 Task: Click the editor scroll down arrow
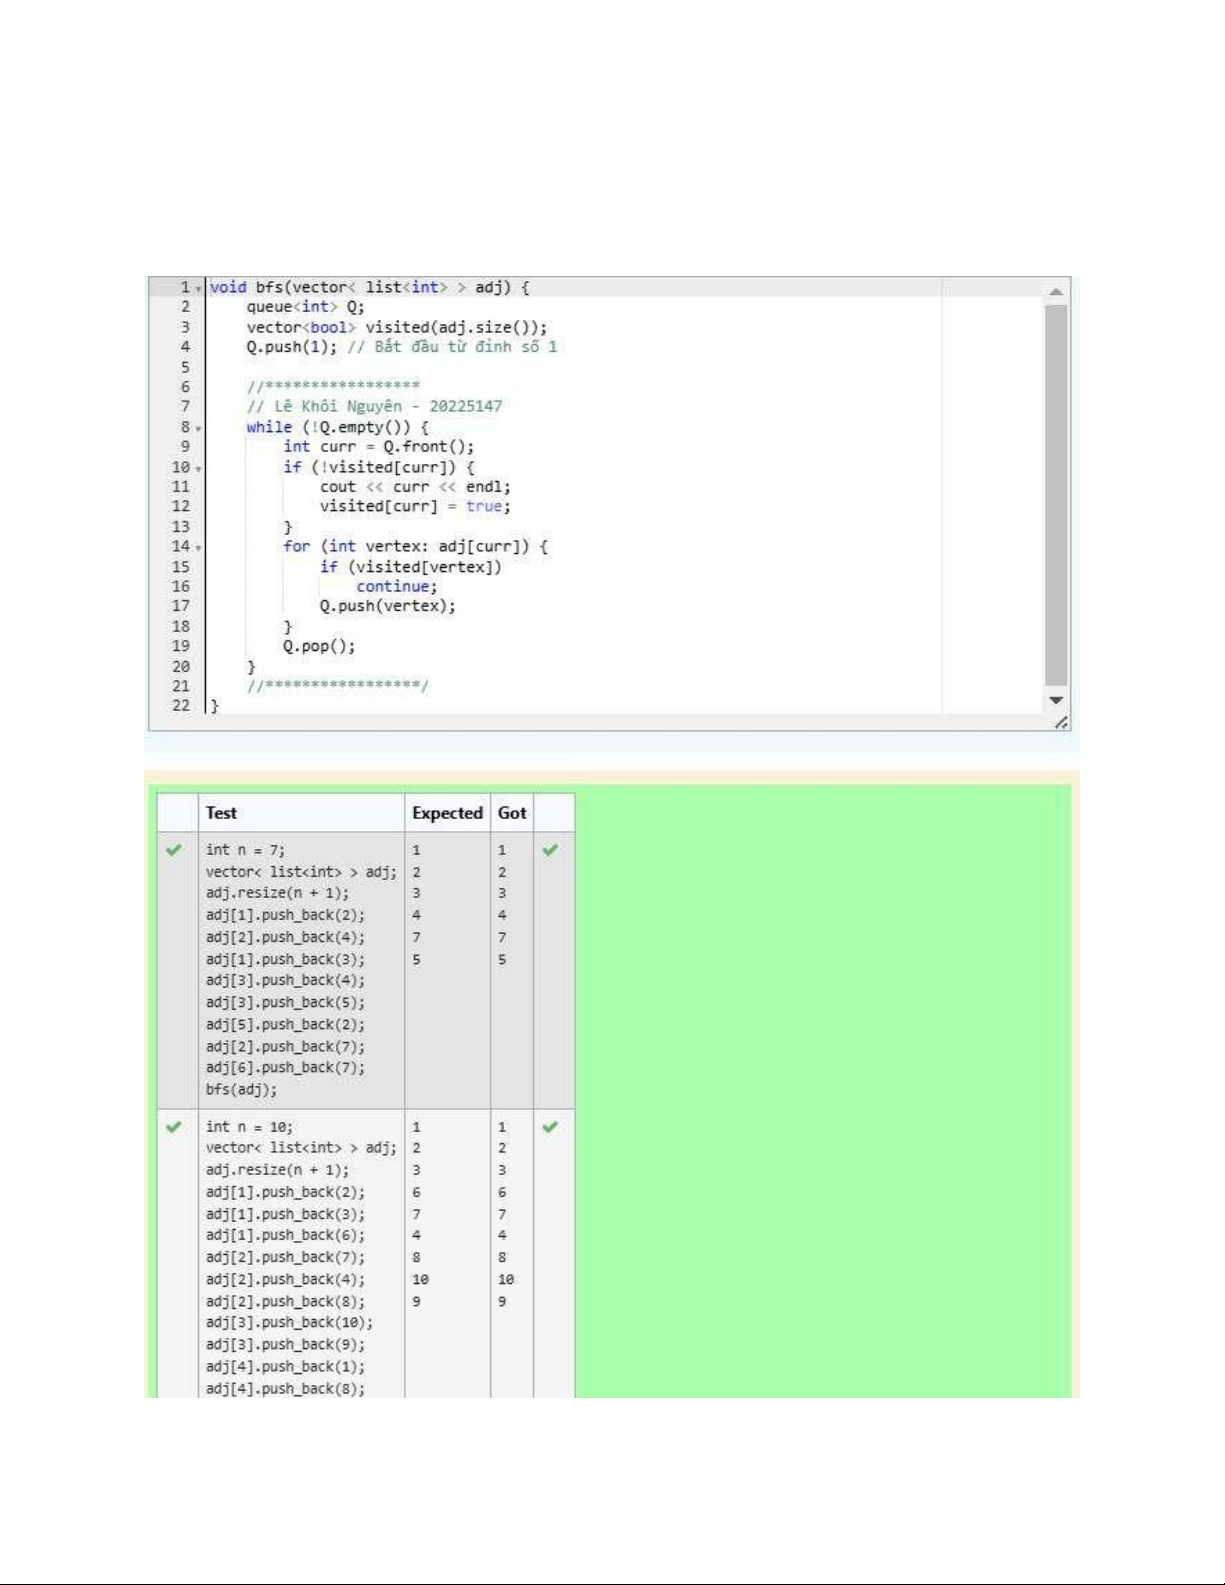click(x=1055, y=700)
